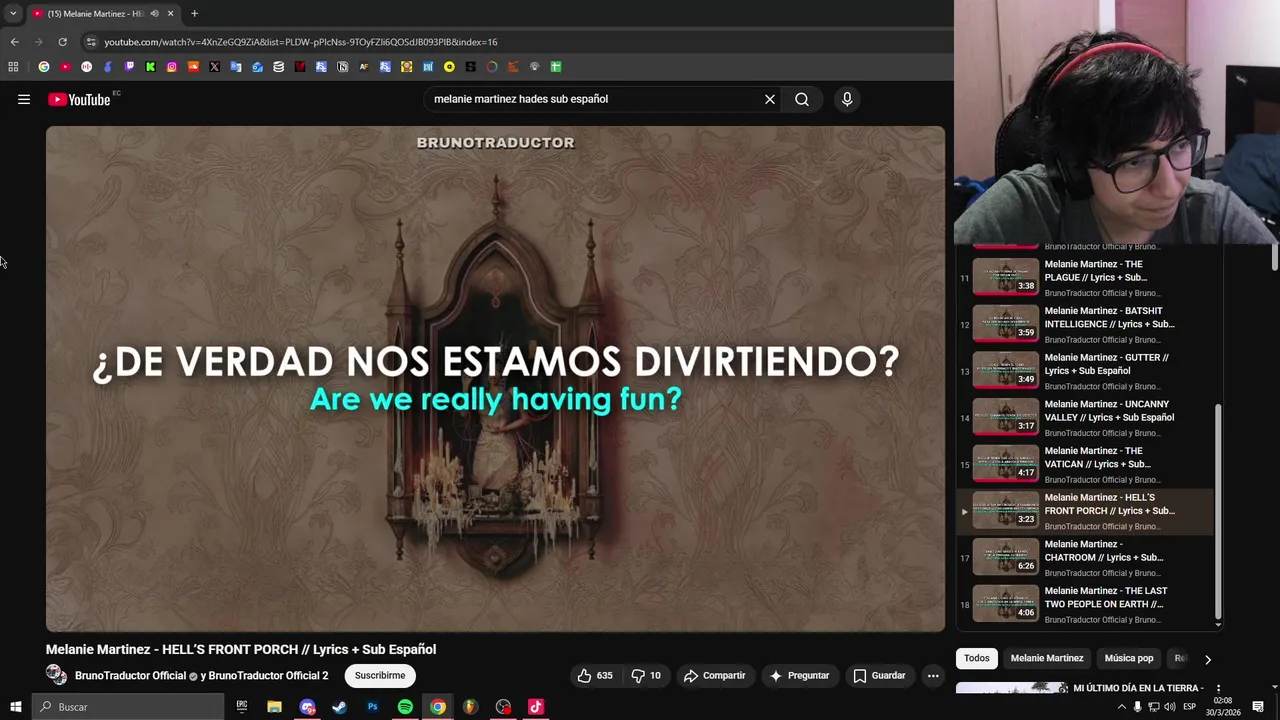1280x720 pixels.
Task: Launch Epic Games from the taskbar
Action: point(242,707)
